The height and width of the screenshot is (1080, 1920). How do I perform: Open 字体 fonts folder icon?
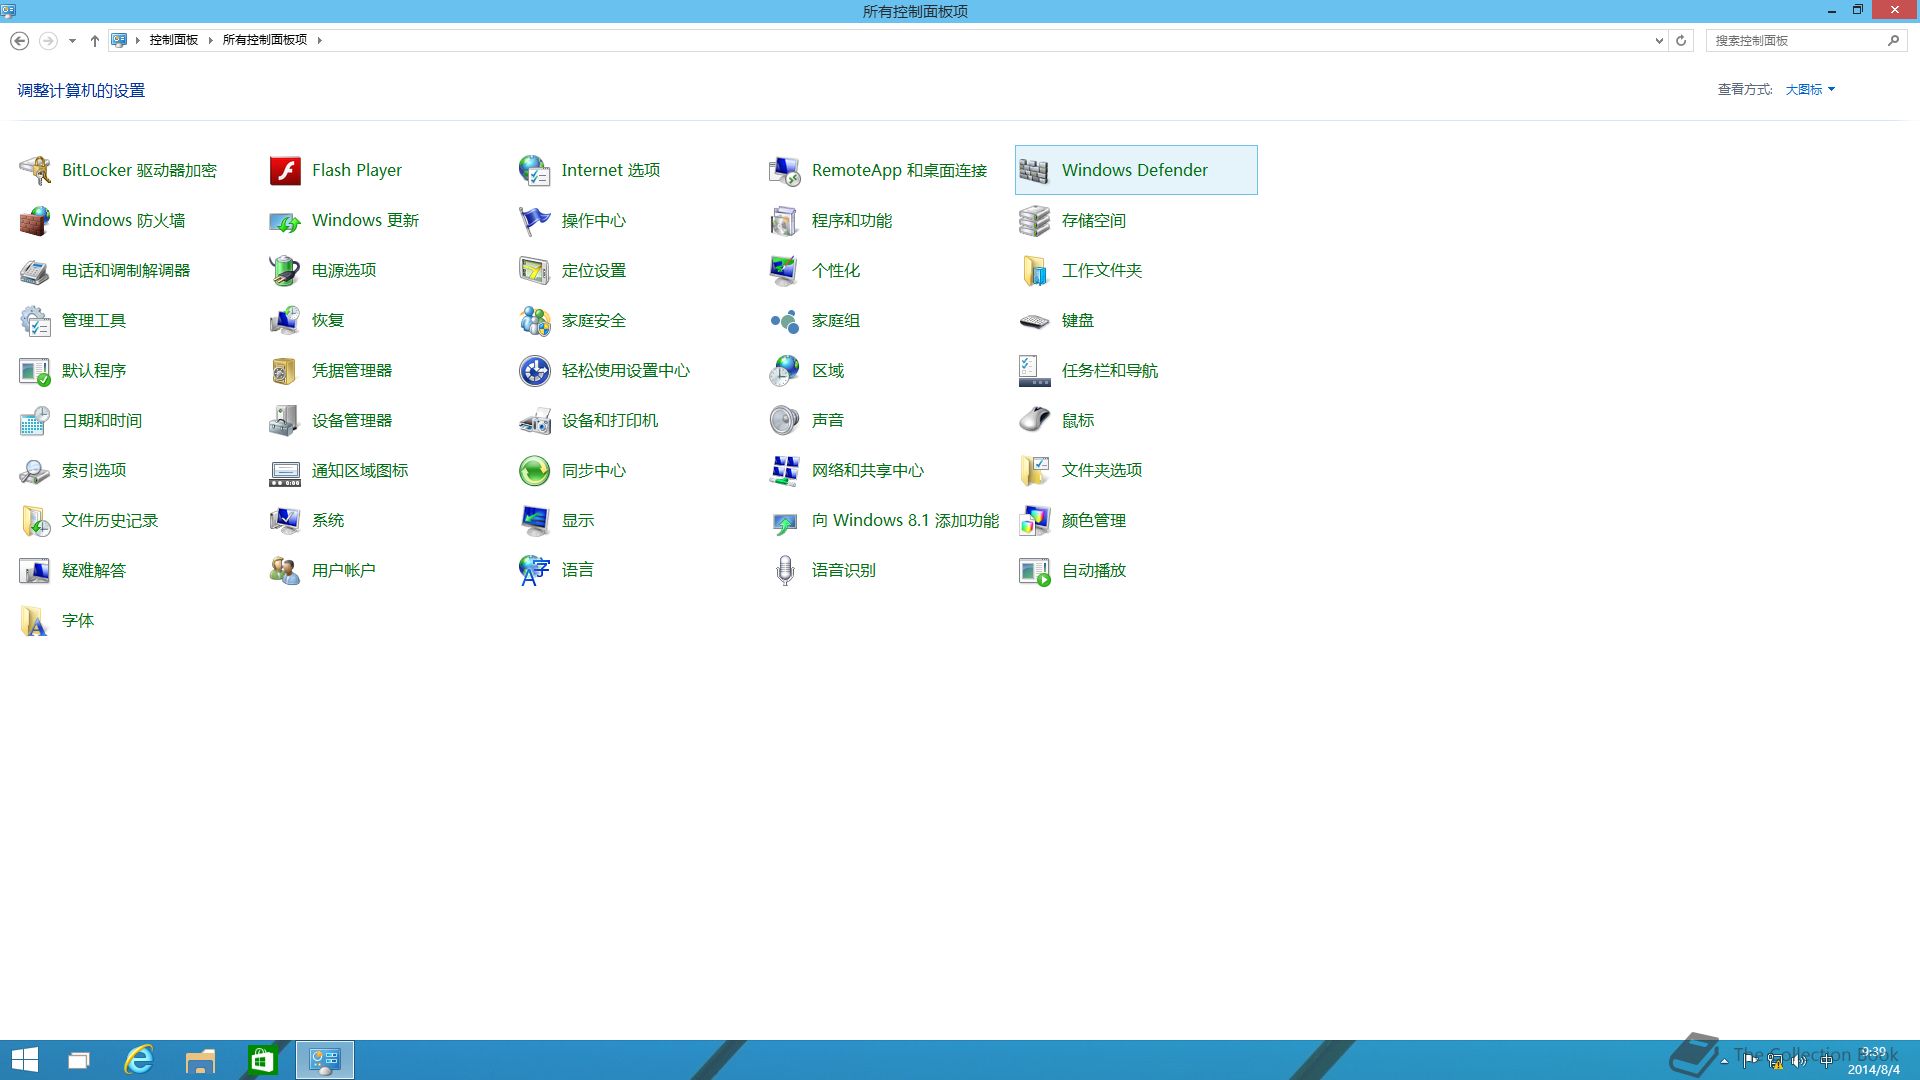(35, 620)
